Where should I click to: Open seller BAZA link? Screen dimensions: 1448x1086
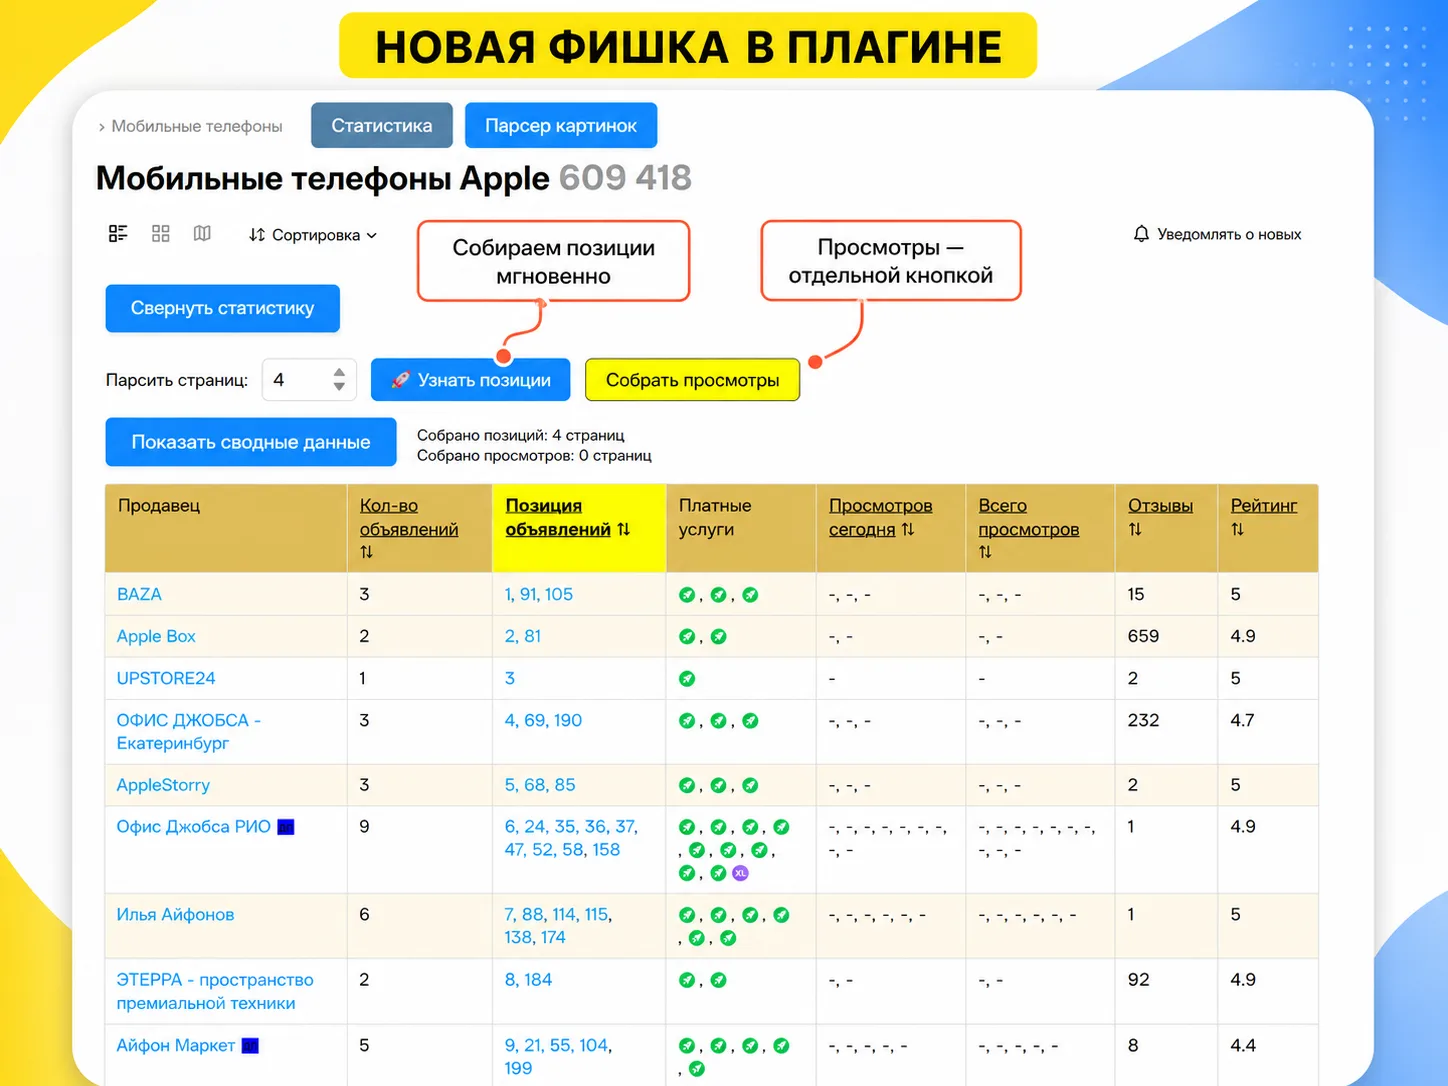point(139,594)
